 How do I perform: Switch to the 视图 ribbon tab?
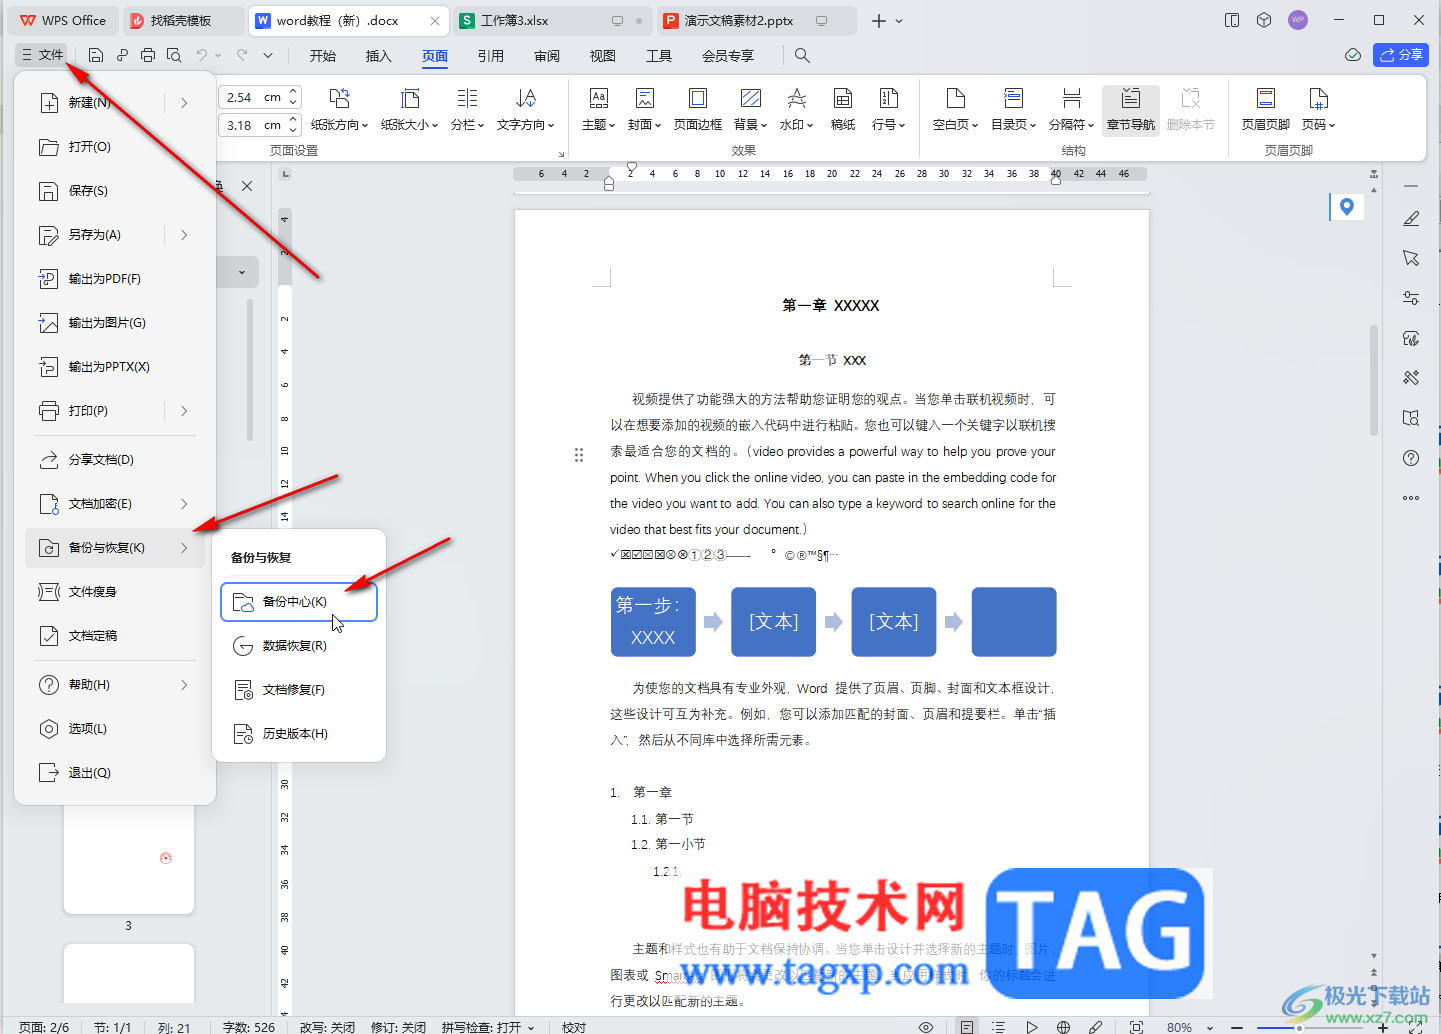603,56
